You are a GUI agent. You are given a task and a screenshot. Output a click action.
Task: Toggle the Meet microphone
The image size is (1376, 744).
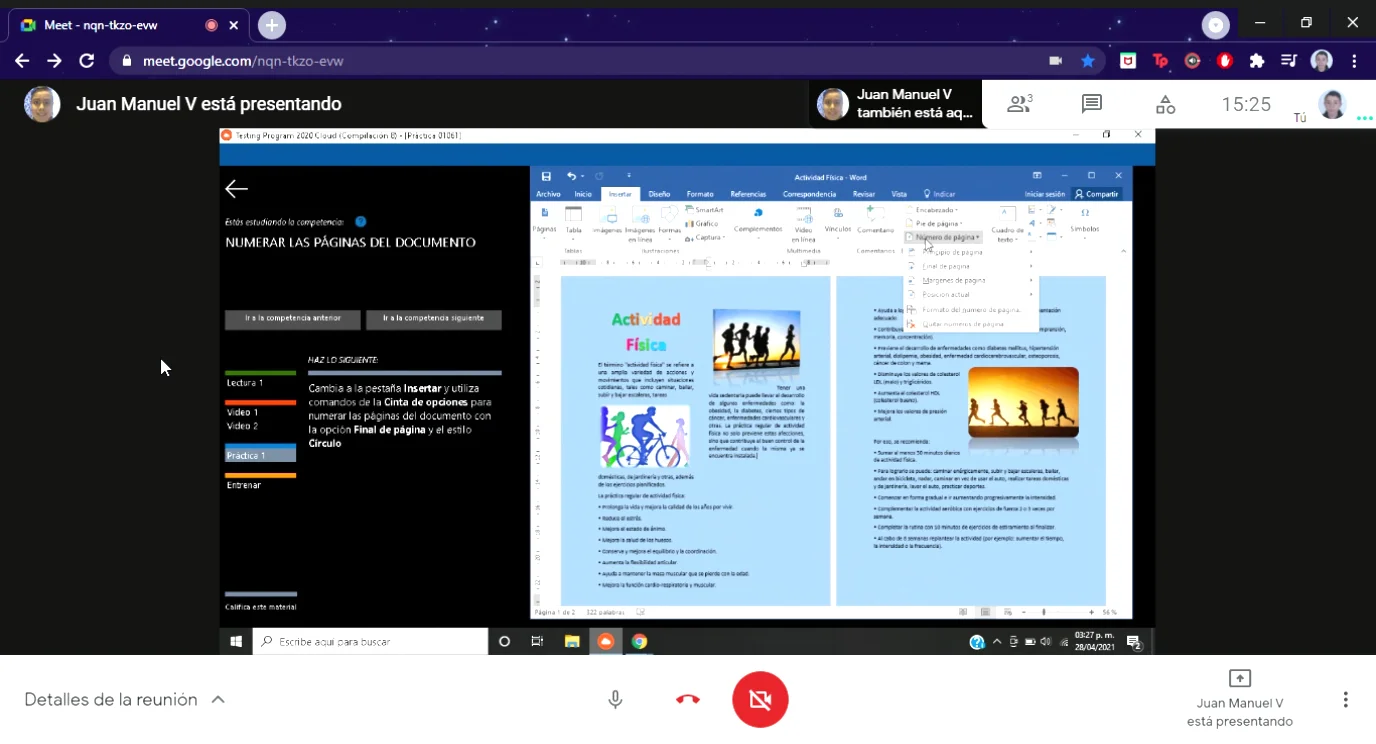(615, 700)
